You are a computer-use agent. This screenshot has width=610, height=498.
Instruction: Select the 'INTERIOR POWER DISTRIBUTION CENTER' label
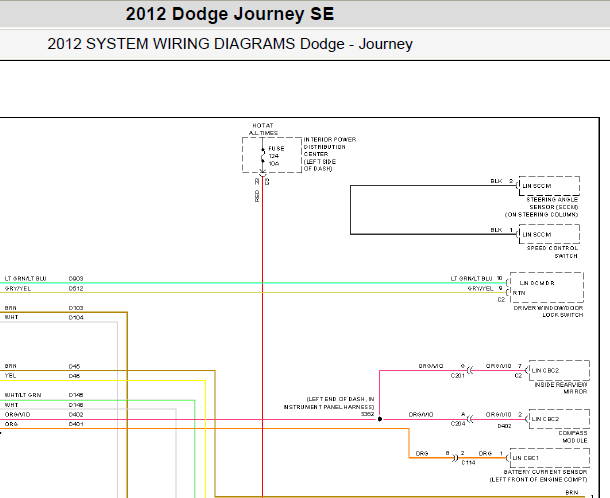tap(330, 154)
